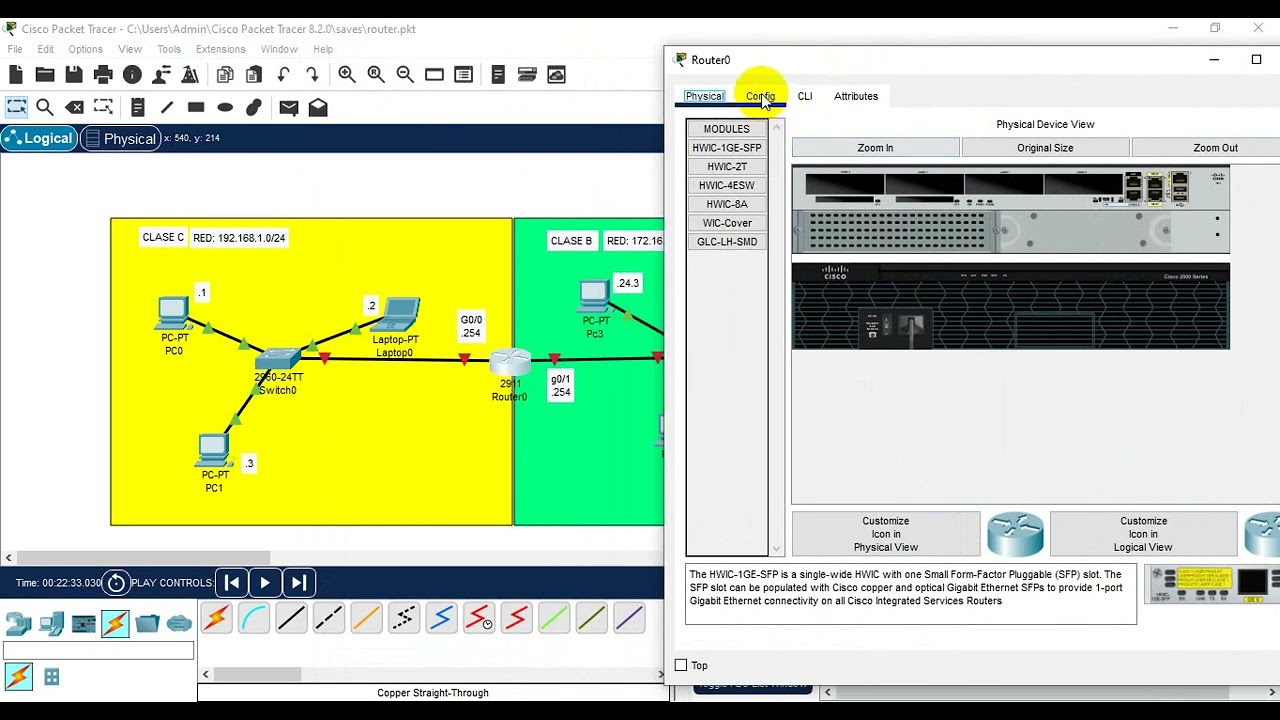Screen dimensions: 1280x720
Task: Pick the Copper Straight-Through black cable
Action: point(291,618)
